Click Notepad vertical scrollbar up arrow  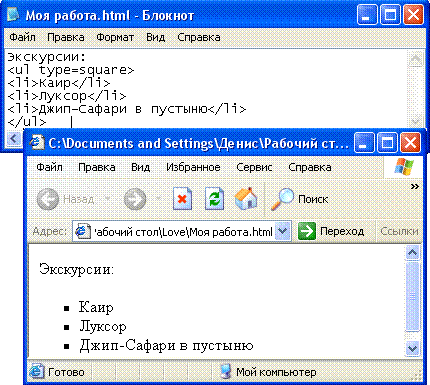(416, 59)
